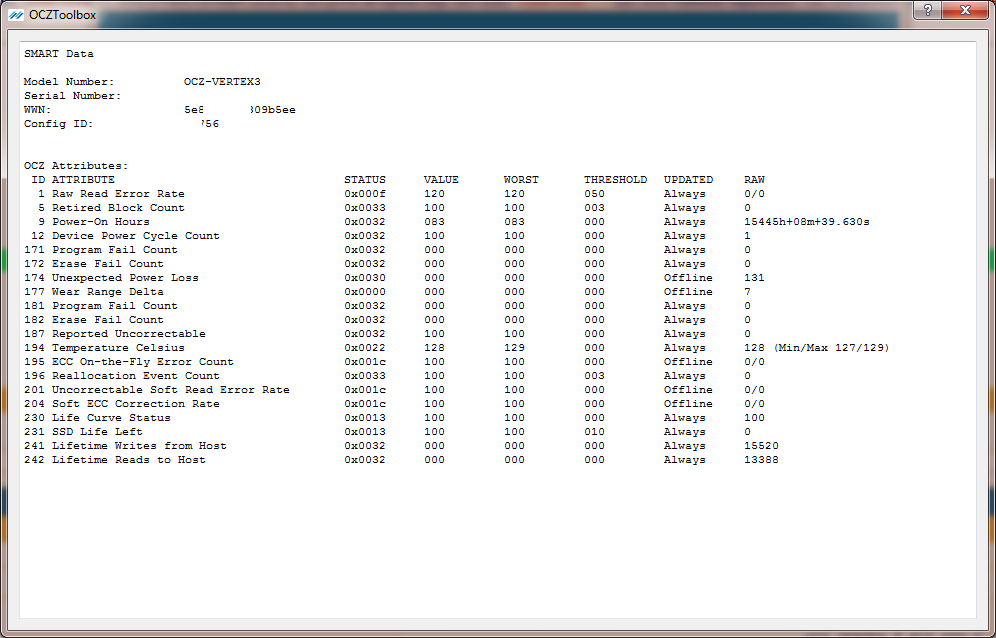Click the ATTRIBUTE column header
Screen dimensions: 996x638
point(83,180)
